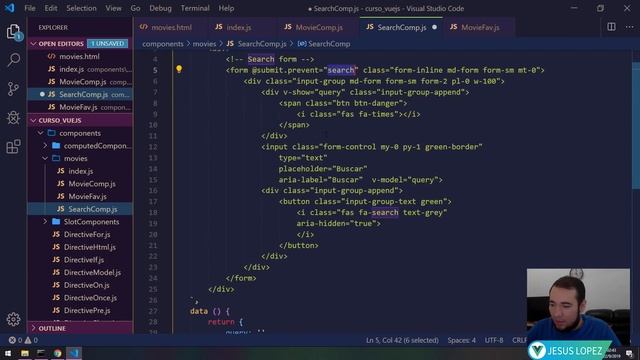Image resolution: width=640 pixels, height=360 pixels.
Task: Click the 1 UNSAVED badge
Action: 107,44
